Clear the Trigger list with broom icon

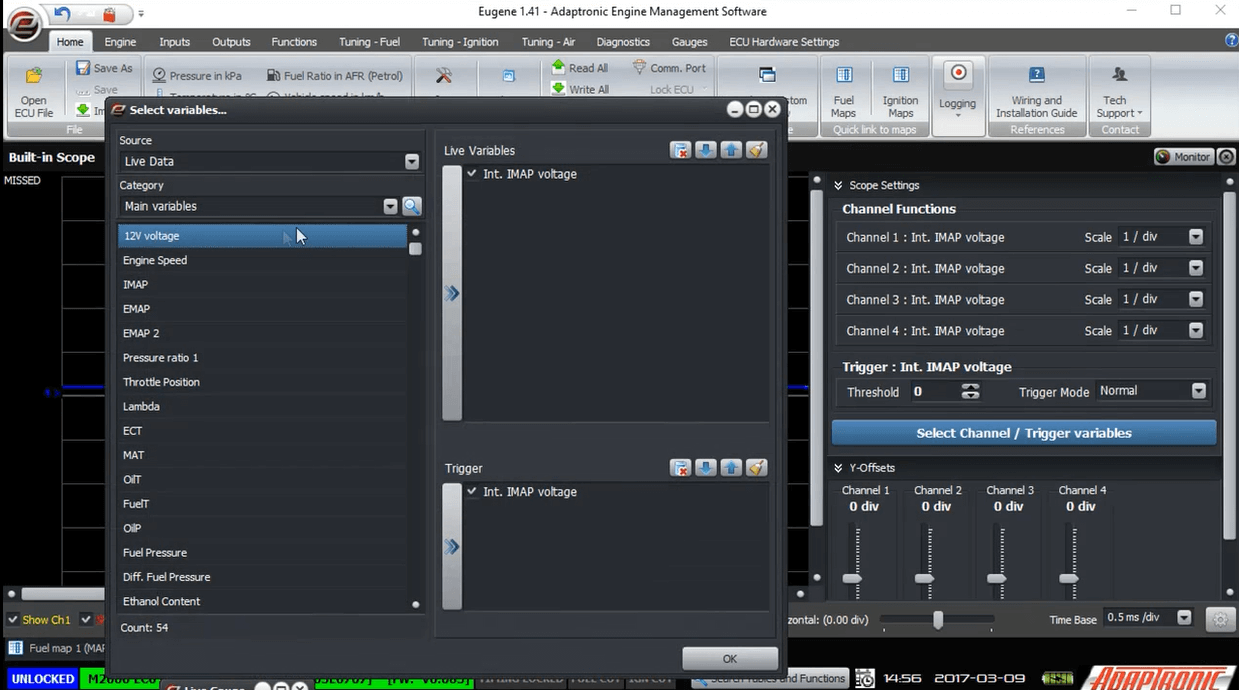[757, 468]
